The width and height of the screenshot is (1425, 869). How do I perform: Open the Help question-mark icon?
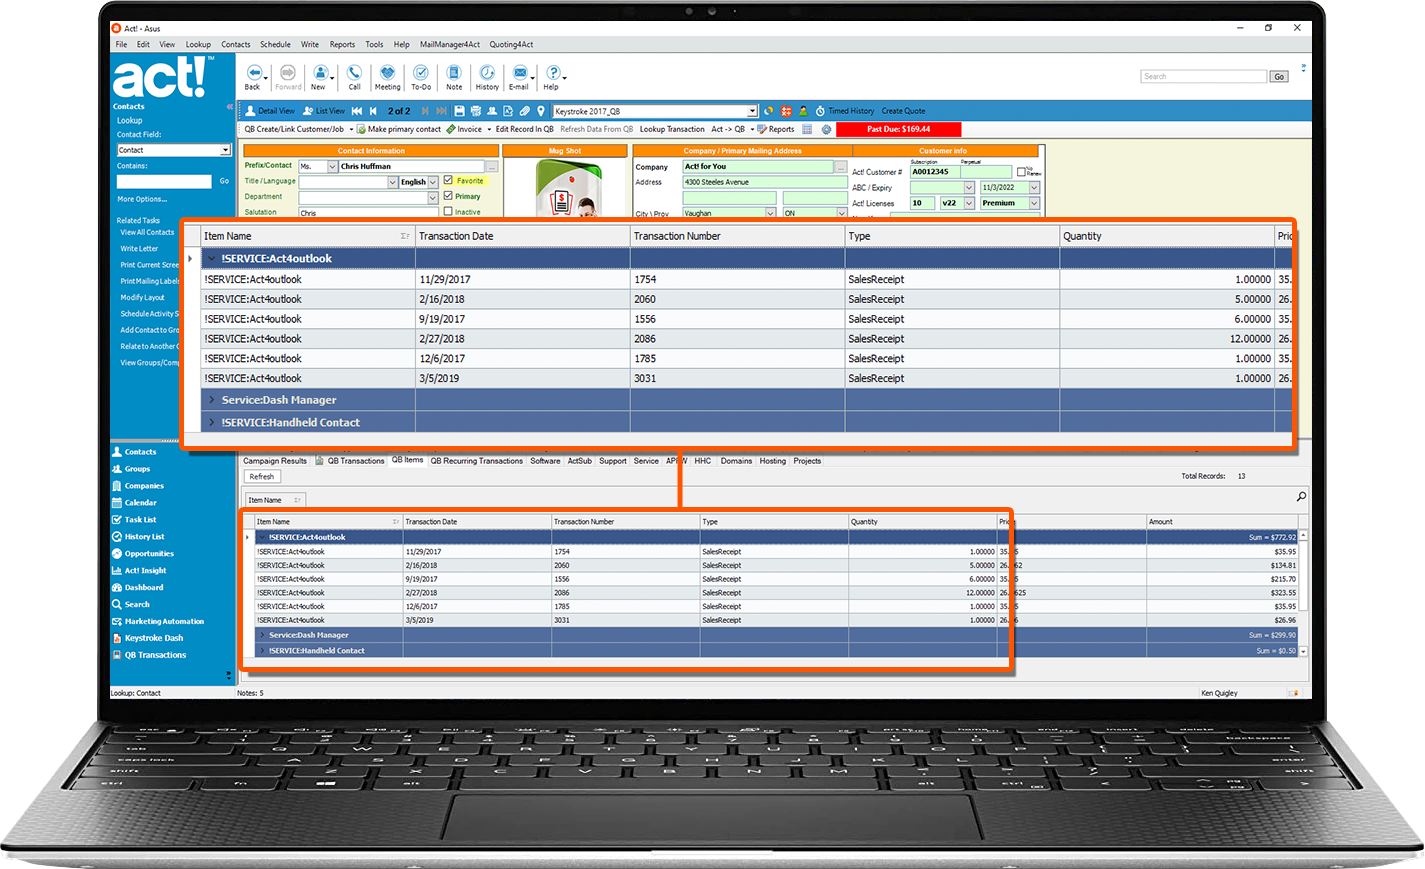coord(552,73)
